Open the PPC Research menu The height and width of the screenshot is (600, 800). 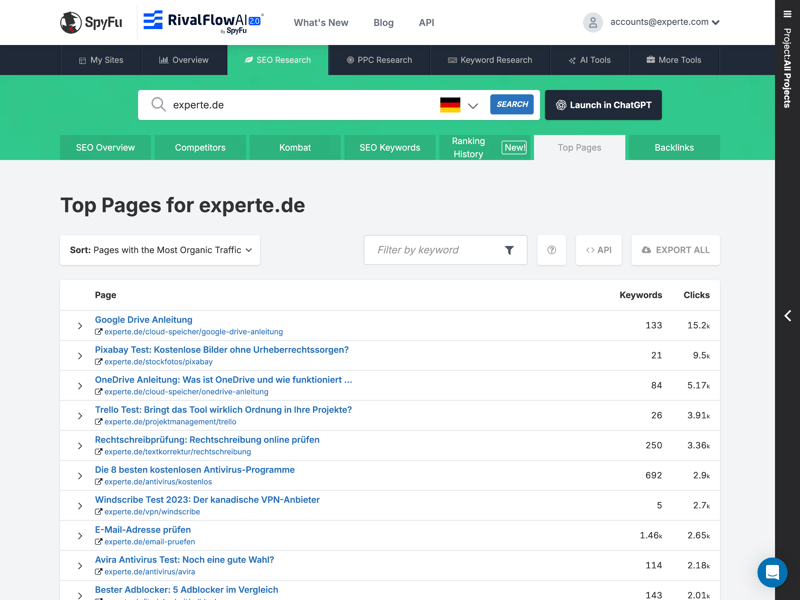click(x=379, y=60)
